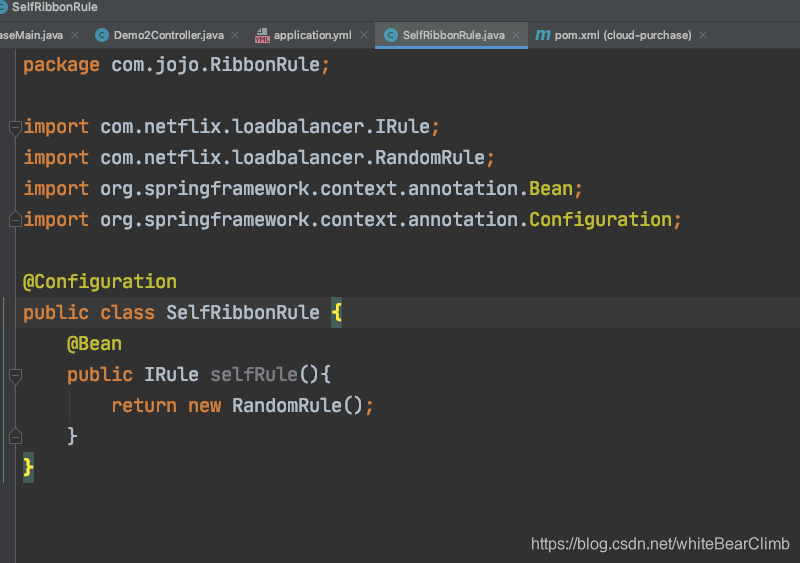Close the aseMain.java tab
This screenshot has height=563, width=800.
coord(75,35)
